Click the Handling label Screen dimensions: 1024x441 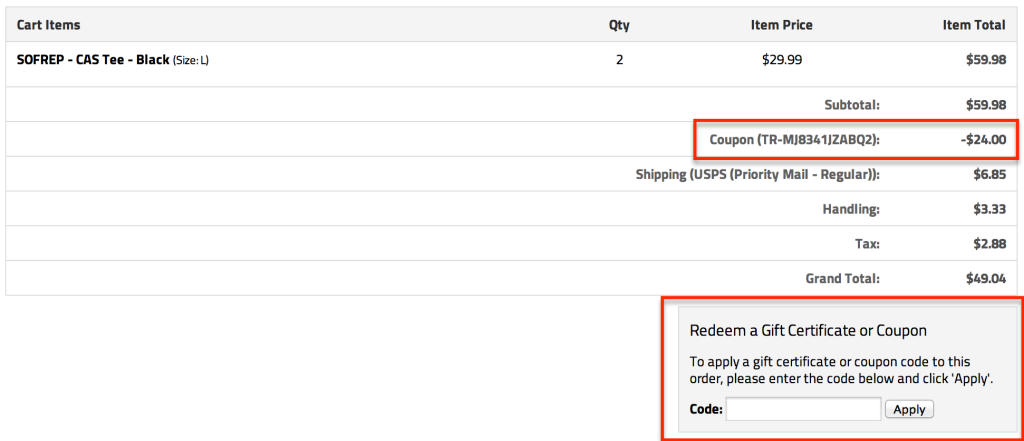point(851,209)
